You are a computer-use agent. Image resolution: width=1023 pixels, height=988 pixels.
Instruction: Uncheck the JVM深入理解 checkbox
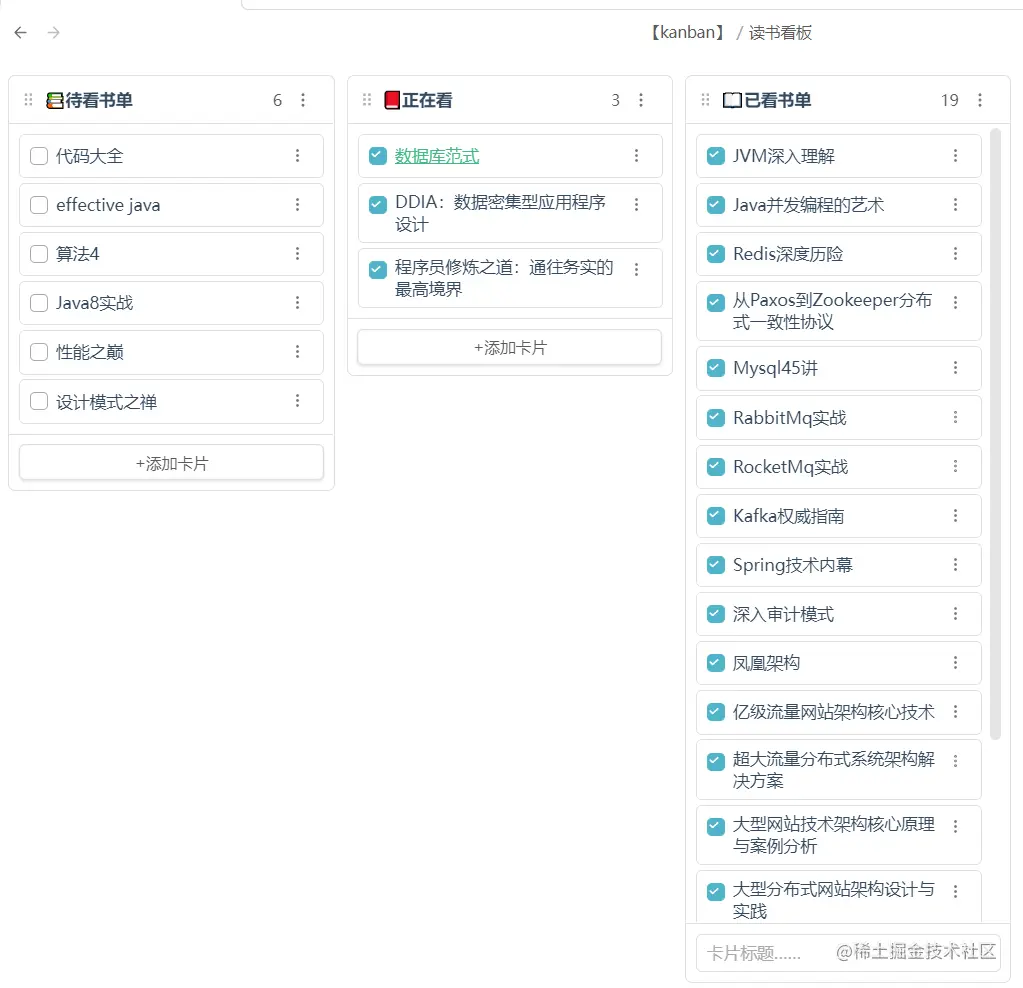coord(716,156)
